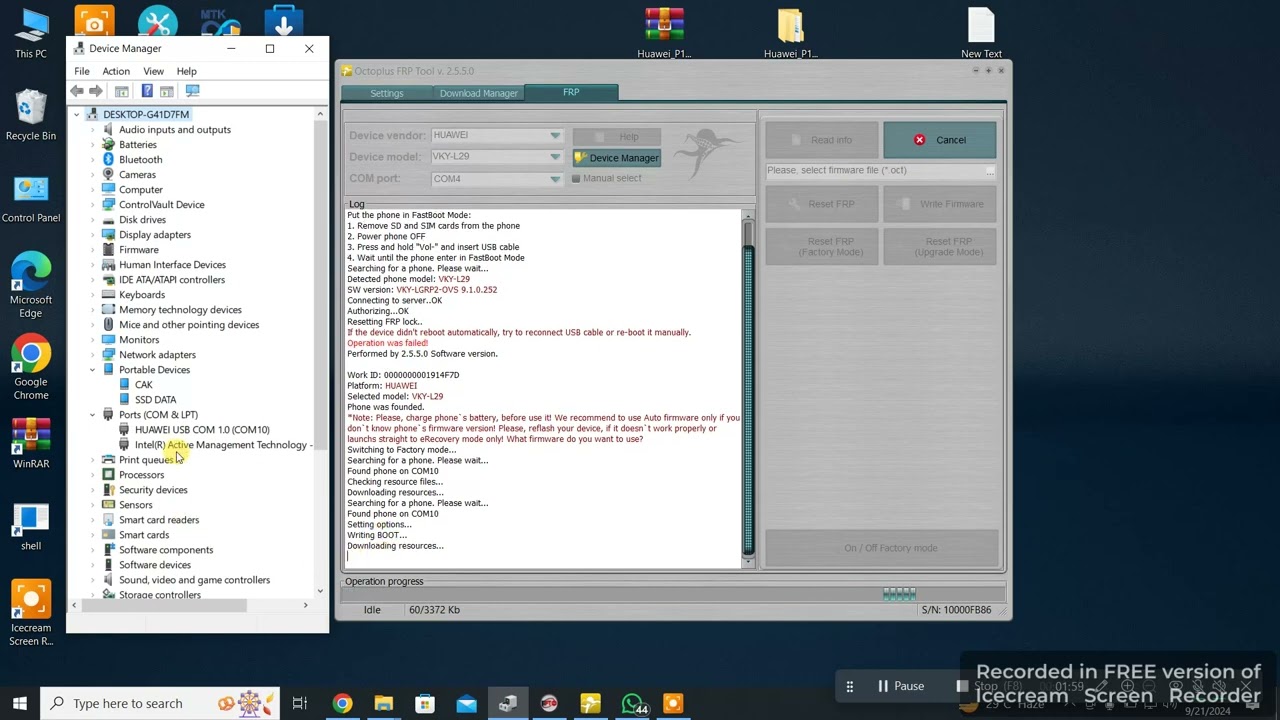Screen dimensions: 1280x720
Task: Expand the Display adapters node
Action: 93,235
